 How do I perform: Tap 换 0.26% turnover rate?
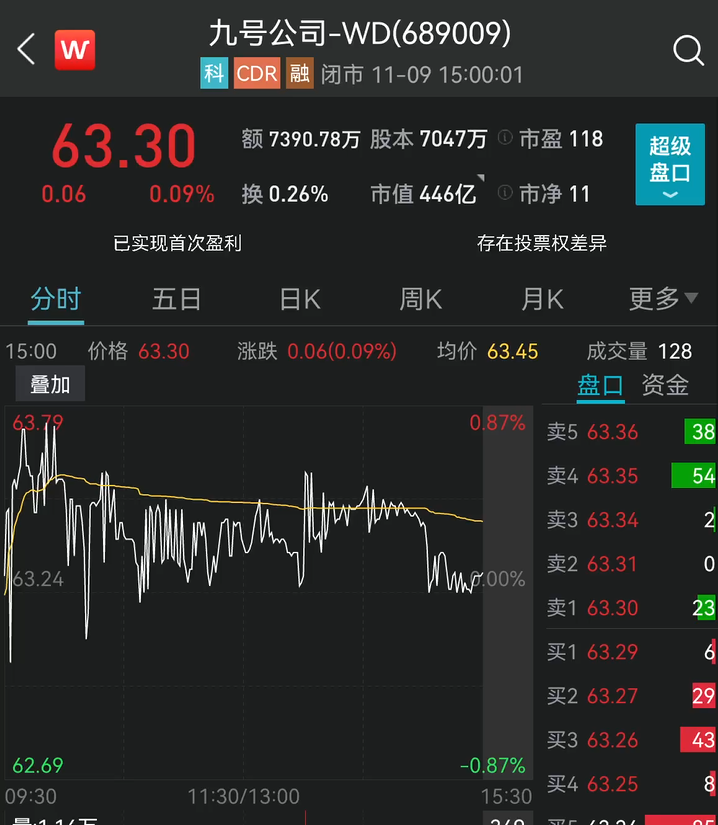[285, 194]
